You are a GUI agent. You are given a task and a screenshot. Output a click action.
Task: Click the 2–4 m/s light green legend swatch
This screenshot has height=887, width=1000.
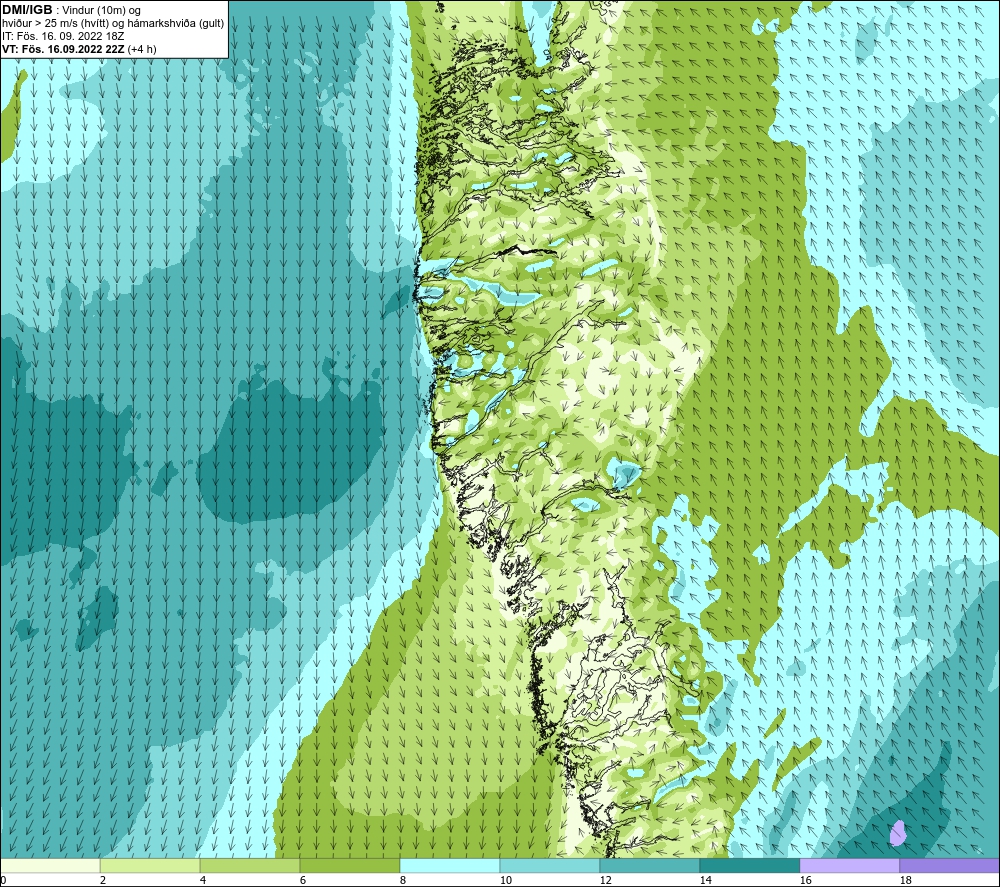pyautogui.click(x=150, y=866)
